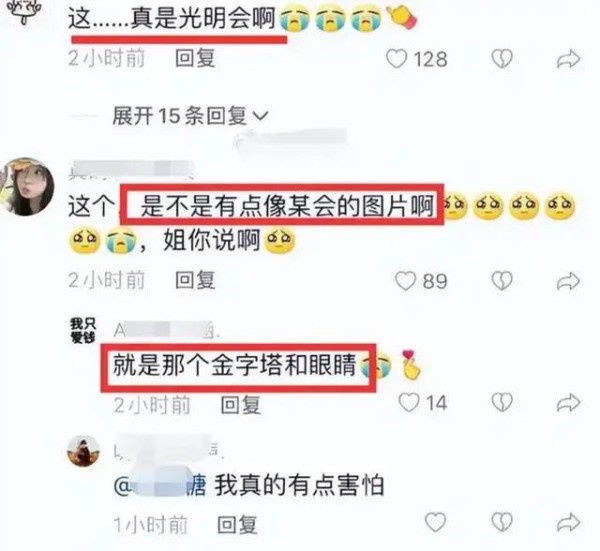Open the 我只爱钱 avatar profile
The image size is (600, 551).
click(x=83, y=330)
